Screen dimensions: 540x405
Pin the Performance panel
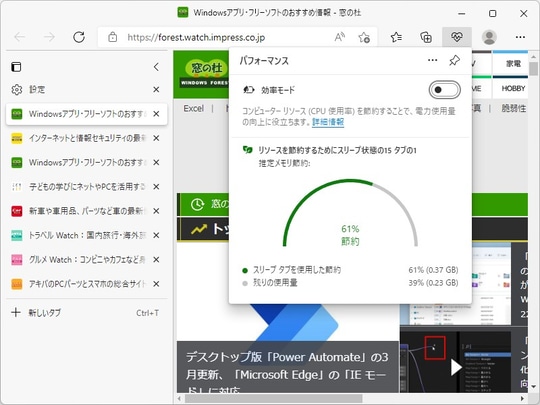point(455,60)
